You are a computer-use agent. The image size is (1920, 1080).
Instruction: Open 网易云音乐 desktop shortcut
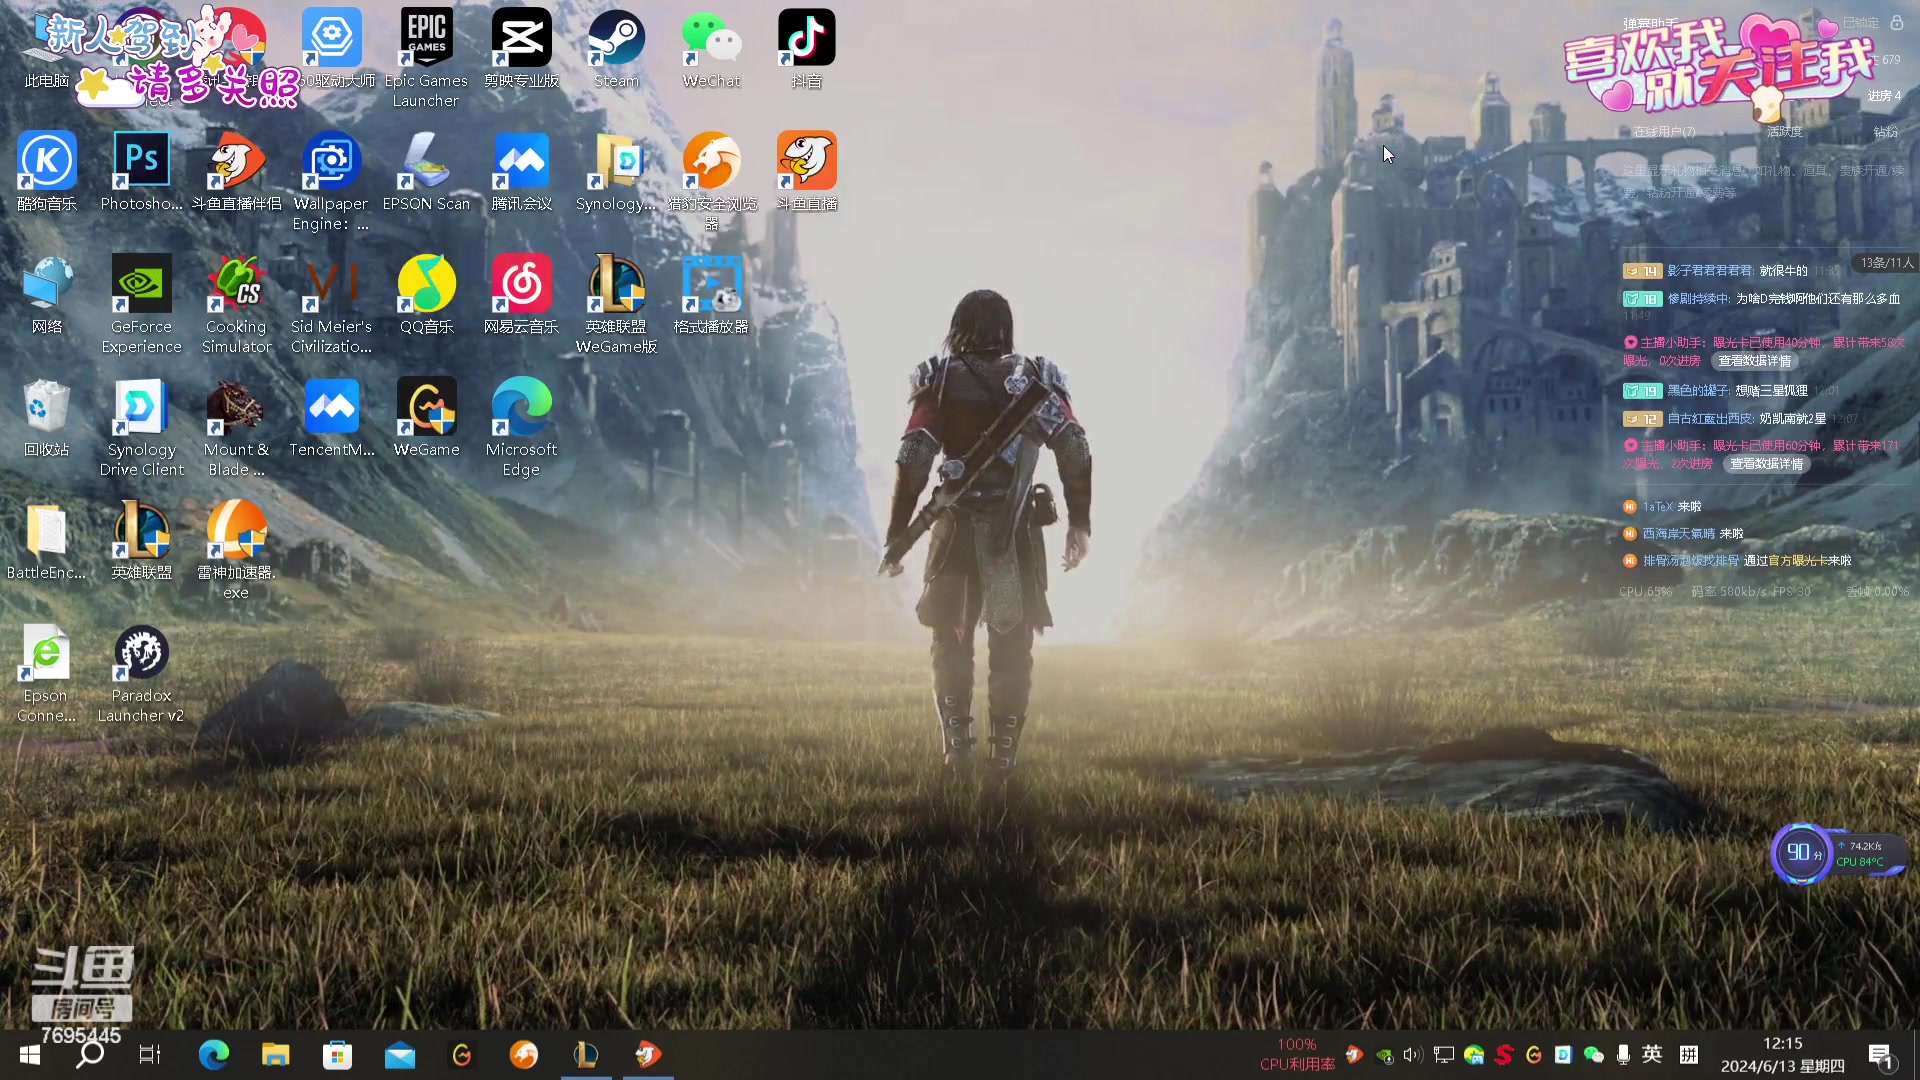pos(521,295)
